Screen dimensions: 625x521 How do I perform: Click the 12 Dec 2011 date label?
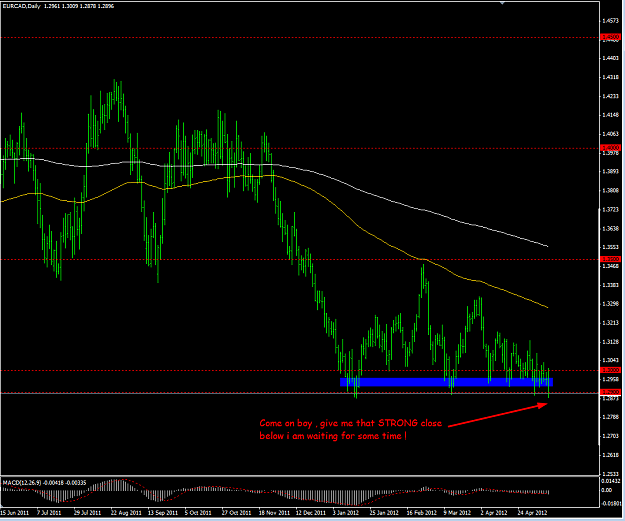[311, 513]
